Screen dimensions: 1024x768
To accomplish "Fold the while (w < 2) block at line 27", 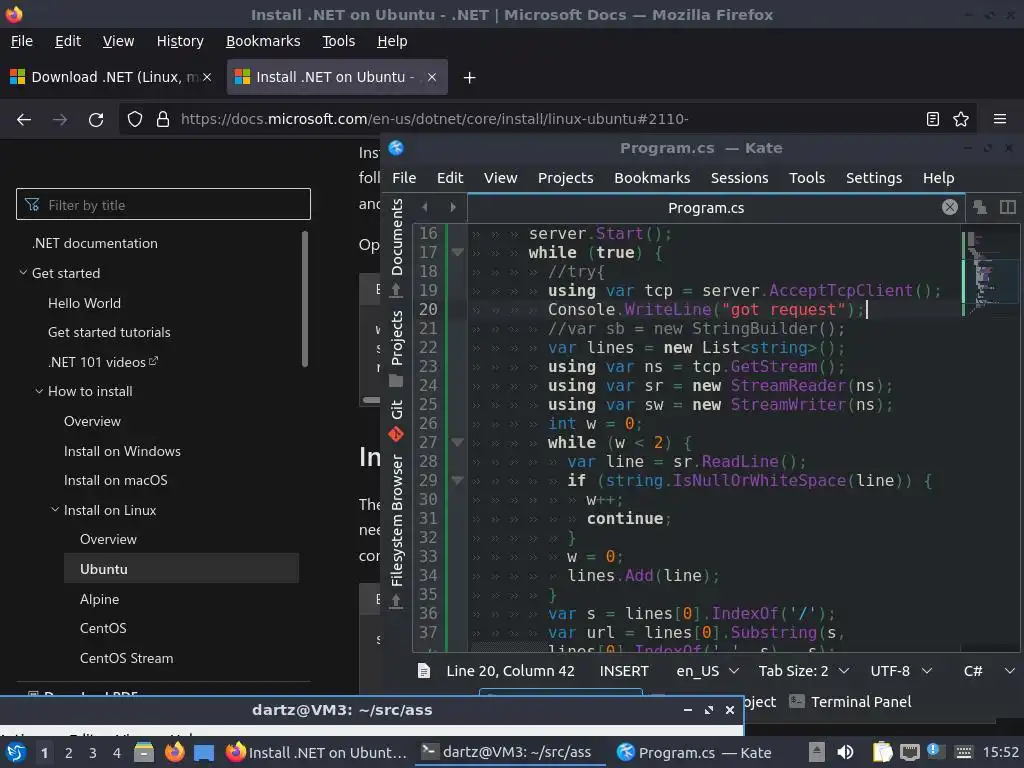I will (x=458, y=443).
